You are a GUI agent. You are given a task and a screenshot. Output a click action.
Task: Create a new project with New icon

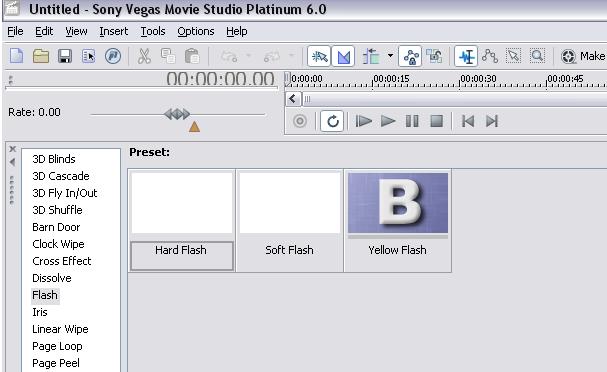coord(17,57)
